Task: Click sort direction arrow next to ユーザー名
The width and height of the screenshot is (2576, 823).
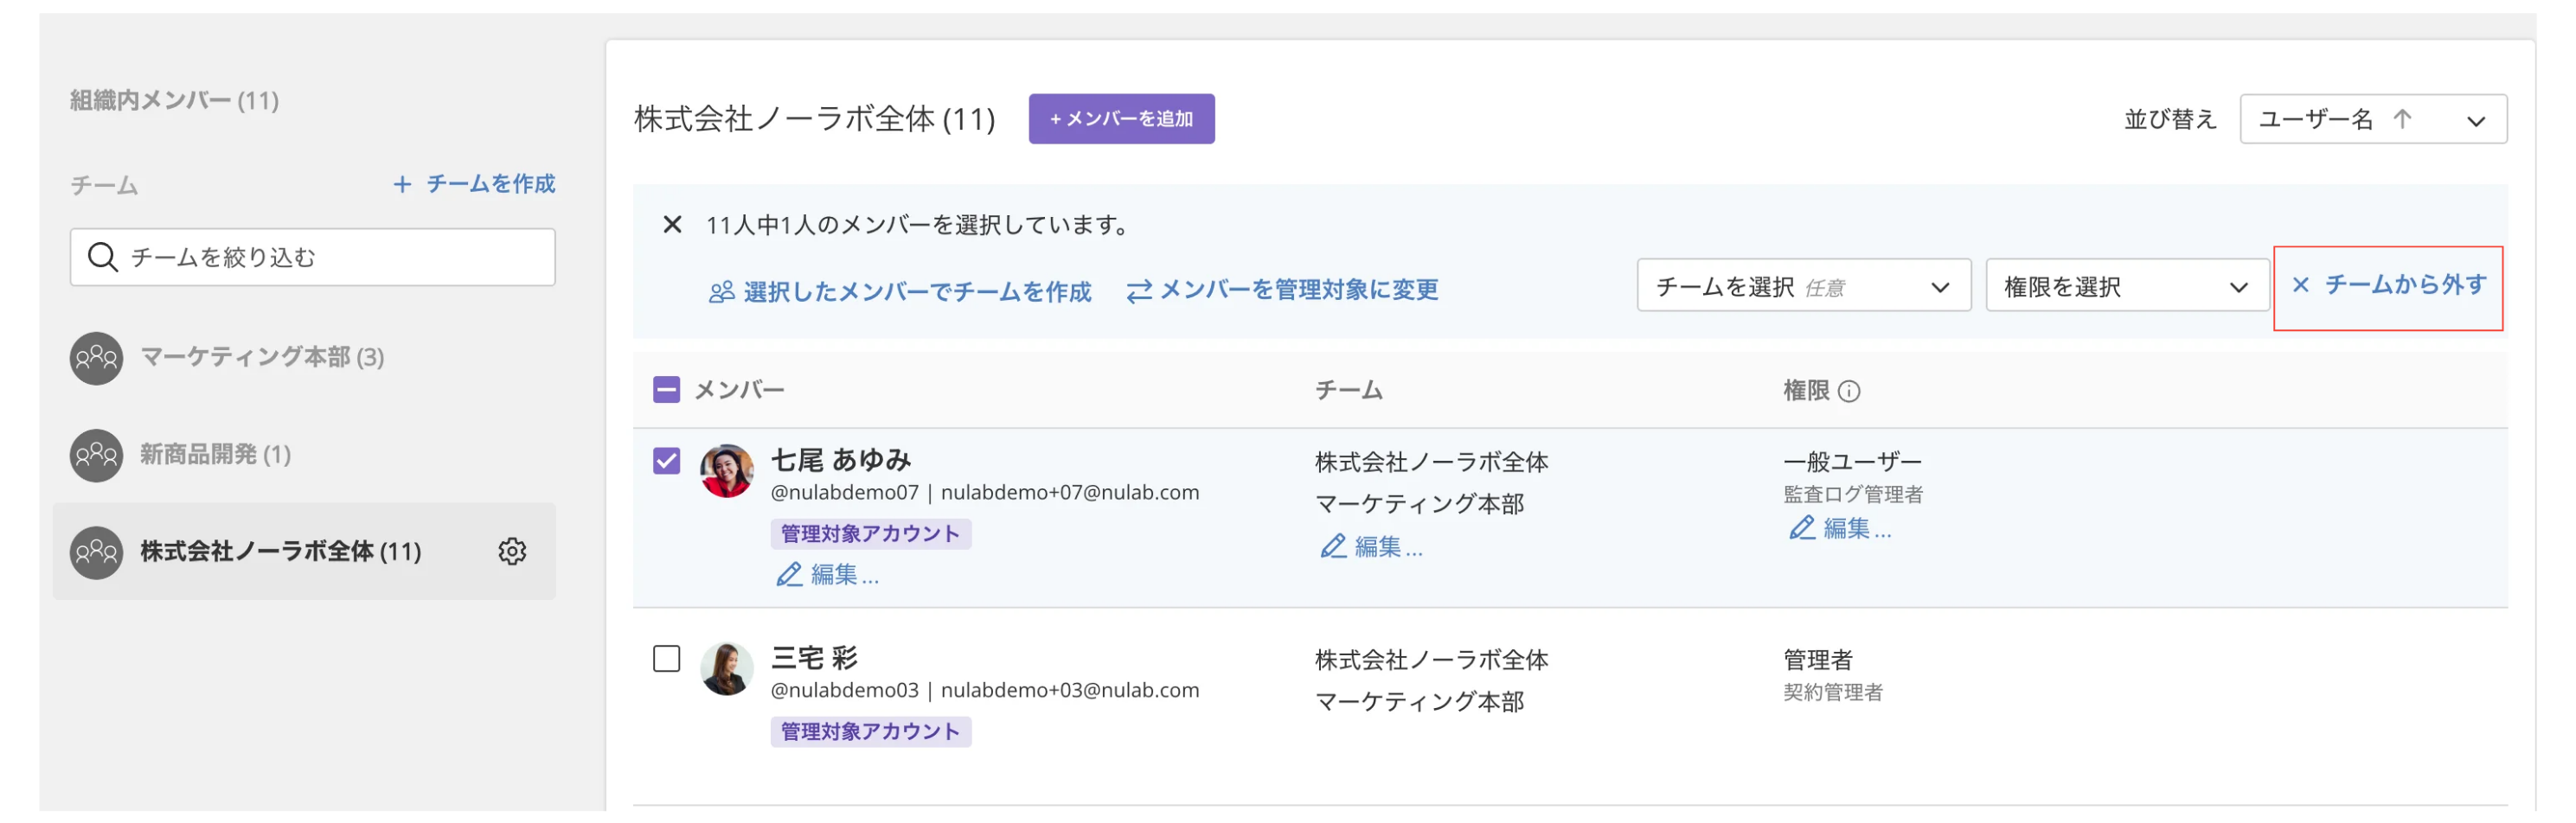Action: coord(2401,119)
